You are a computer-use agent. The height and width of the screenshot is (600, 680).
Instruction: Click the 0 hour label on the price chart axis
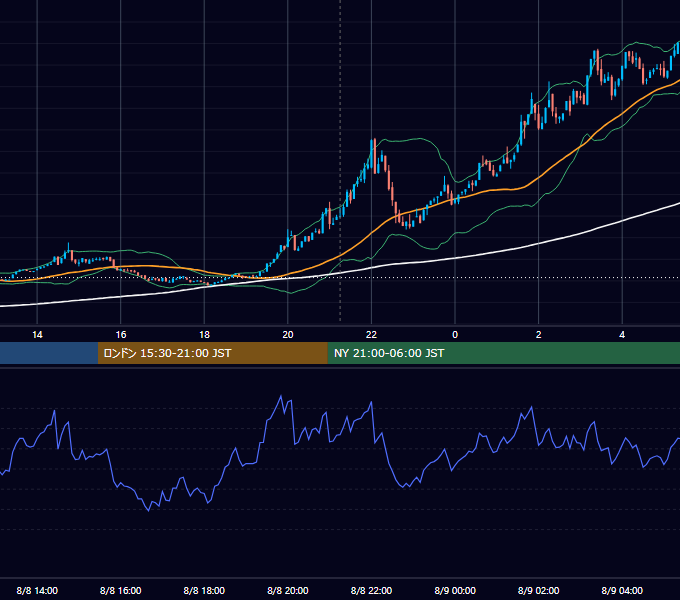pyautogui.click(x=455, y=335)
